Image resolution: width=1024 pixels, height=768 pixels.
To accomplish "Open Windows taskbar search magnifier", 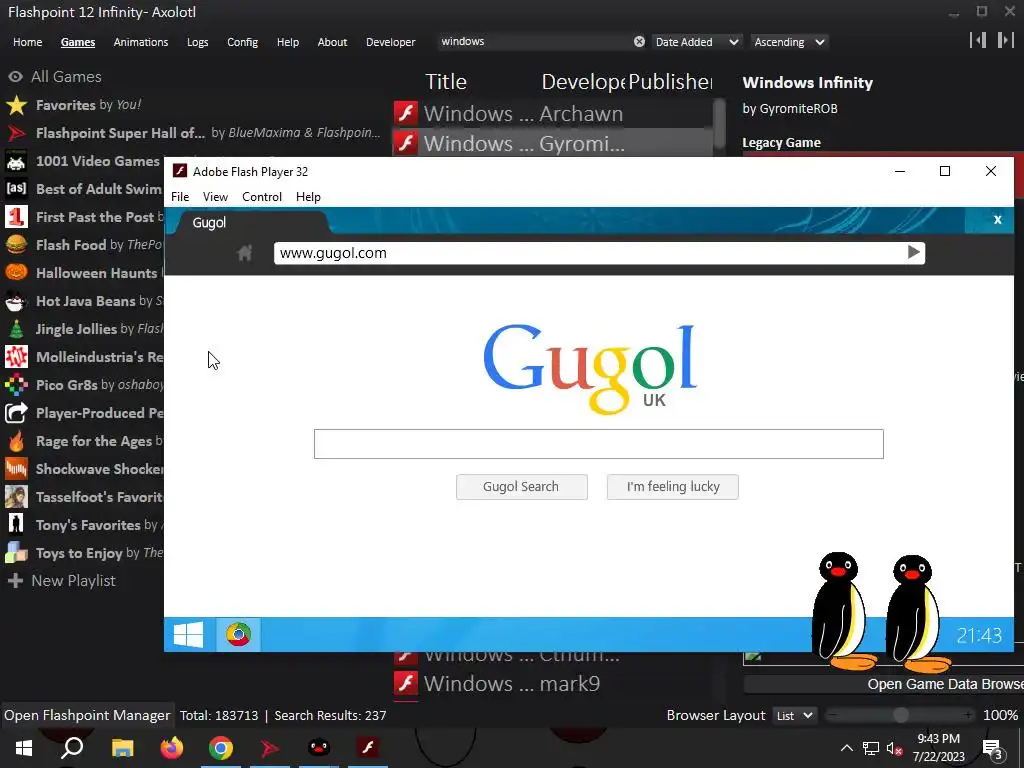I will (x=72, y=748).
